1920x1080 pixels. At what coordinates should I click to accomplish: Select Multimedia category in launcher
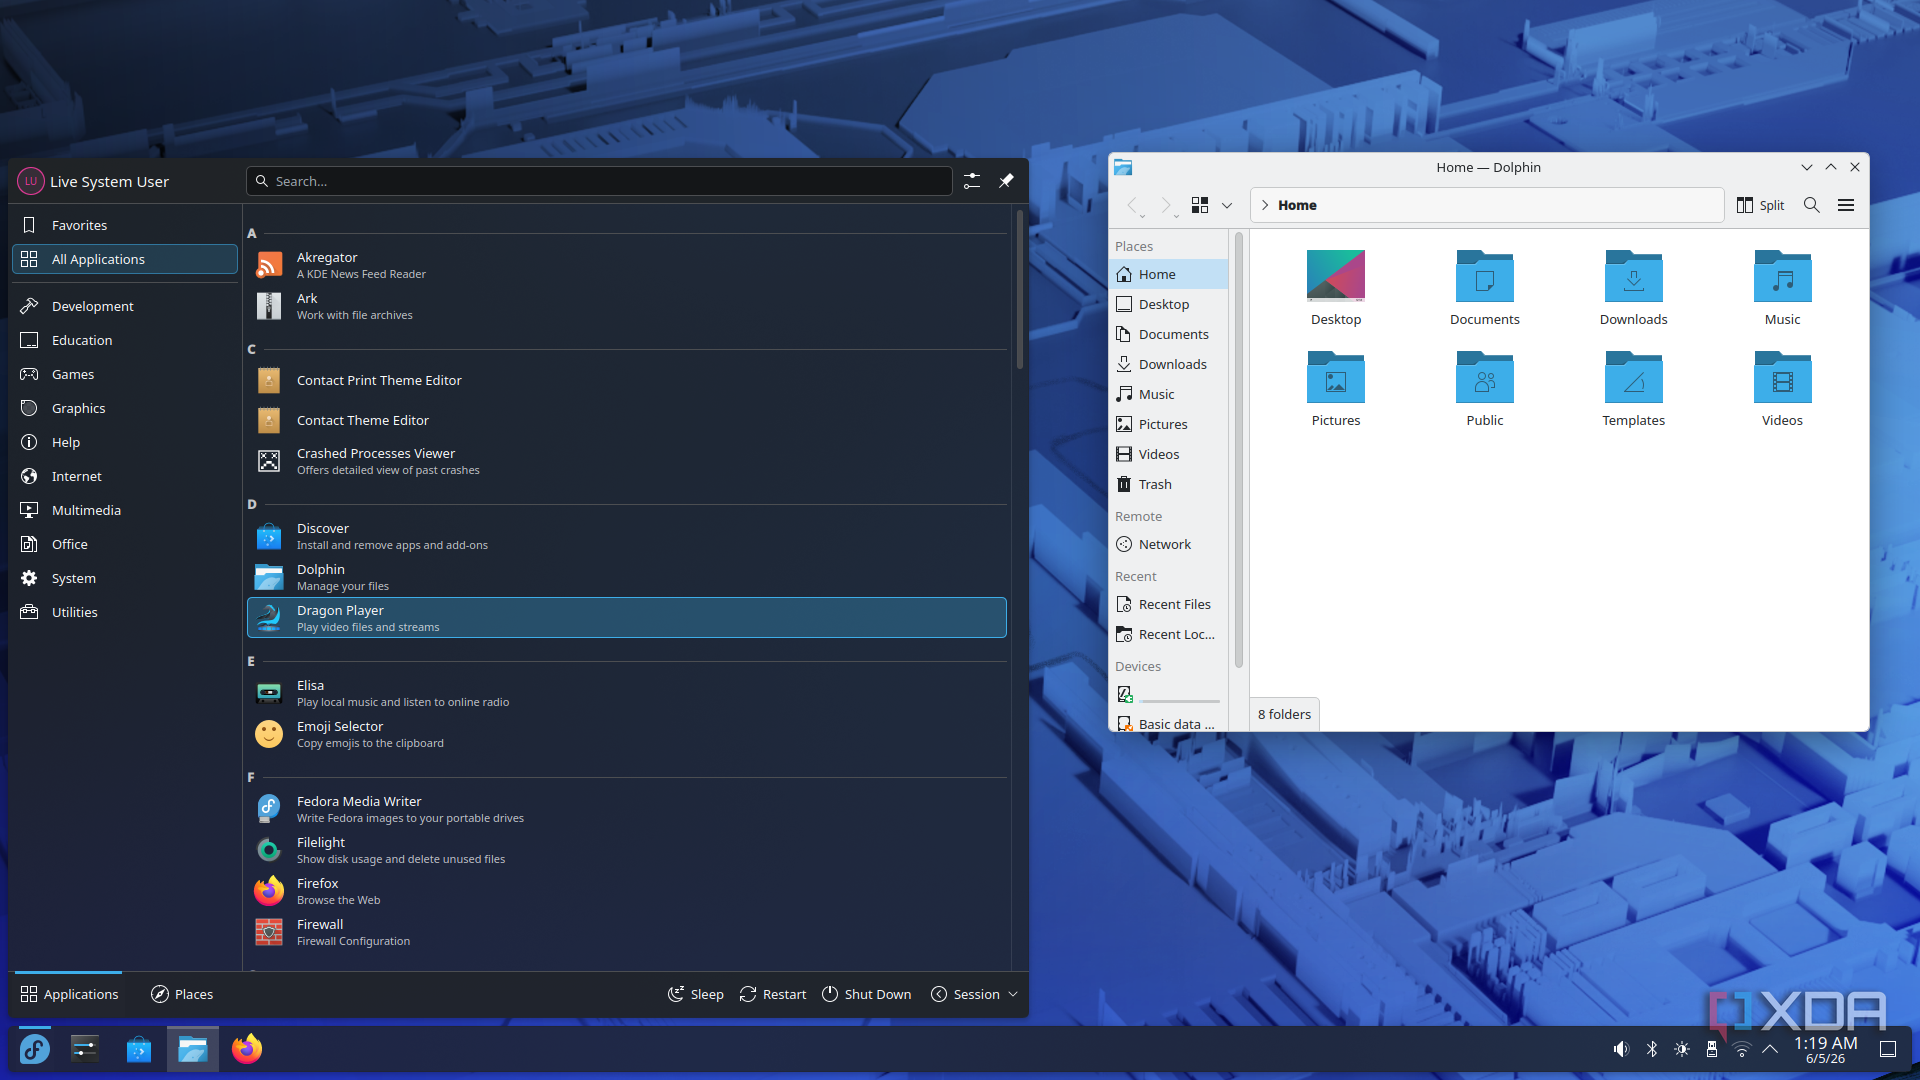[125, 510]
